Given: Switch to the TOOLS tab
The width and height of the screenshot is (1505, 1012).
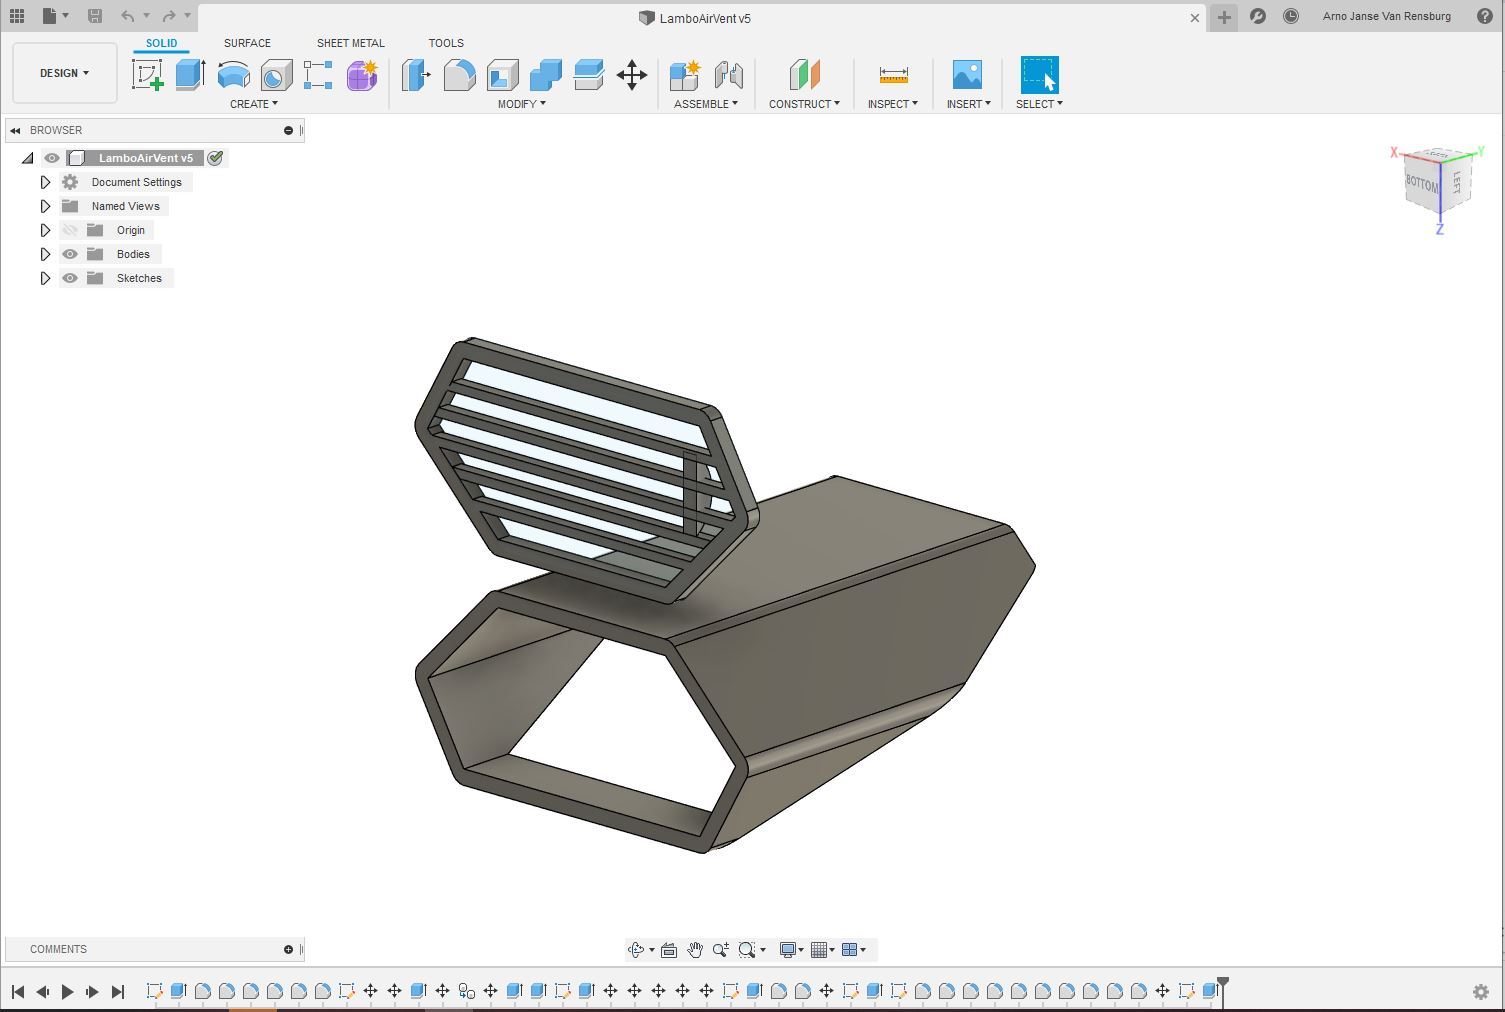Looking at the screenshot, I should 446,43.
